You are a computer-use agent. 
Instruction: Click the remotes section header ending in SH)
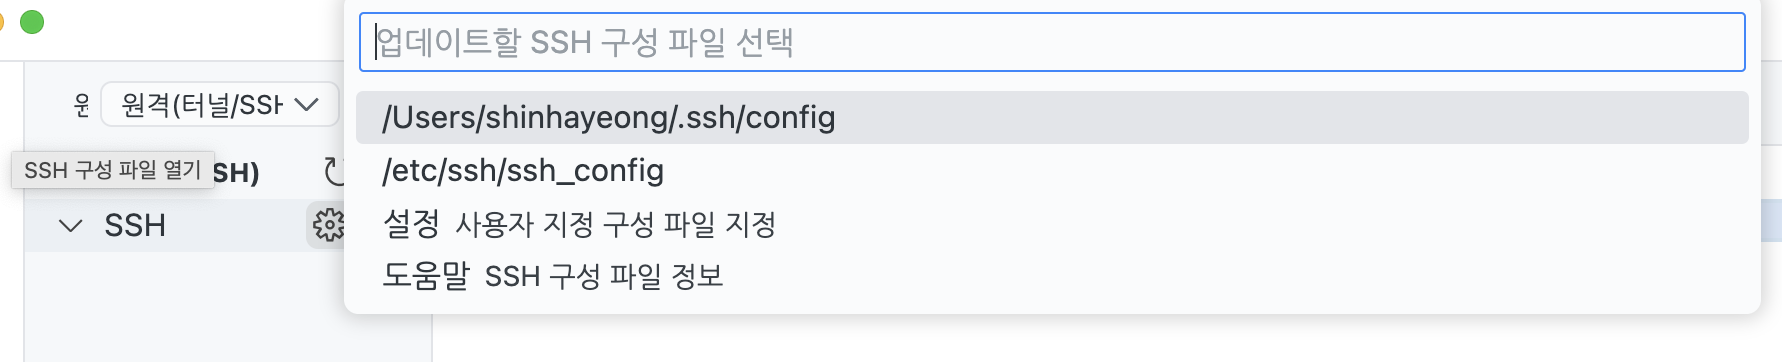(x=236, y=173)
